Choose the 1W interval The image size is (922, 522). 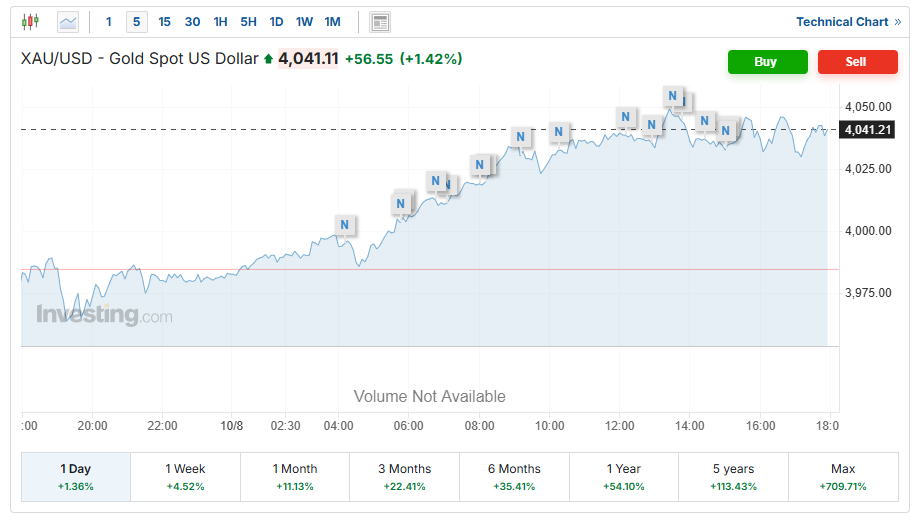pos(304,22)
